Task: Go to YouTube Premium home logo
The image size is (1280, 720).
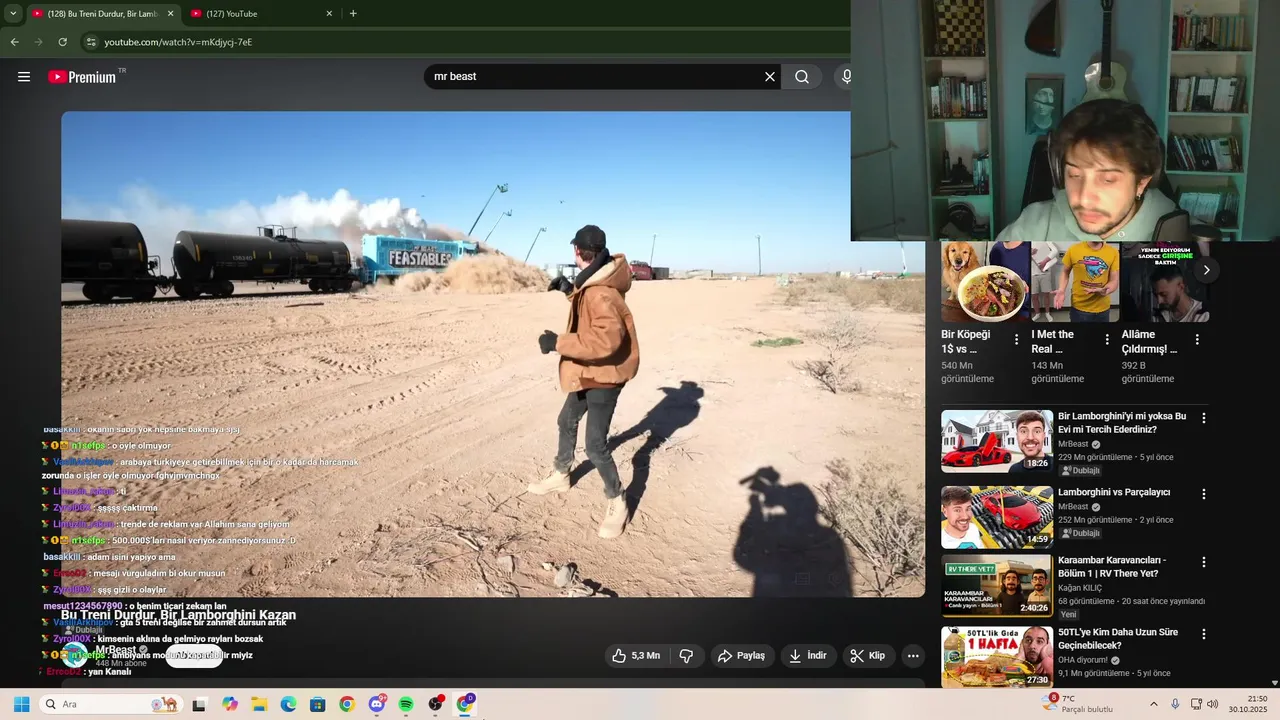Action: click(82, 77)
